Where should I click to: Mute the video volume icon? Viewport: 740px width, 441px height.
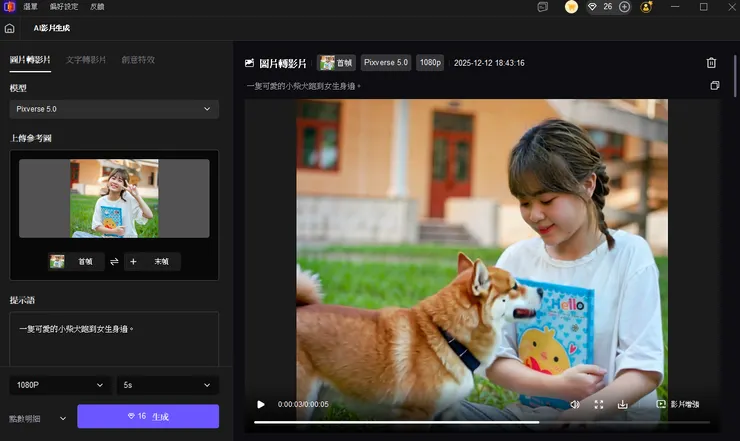[575, 405]
